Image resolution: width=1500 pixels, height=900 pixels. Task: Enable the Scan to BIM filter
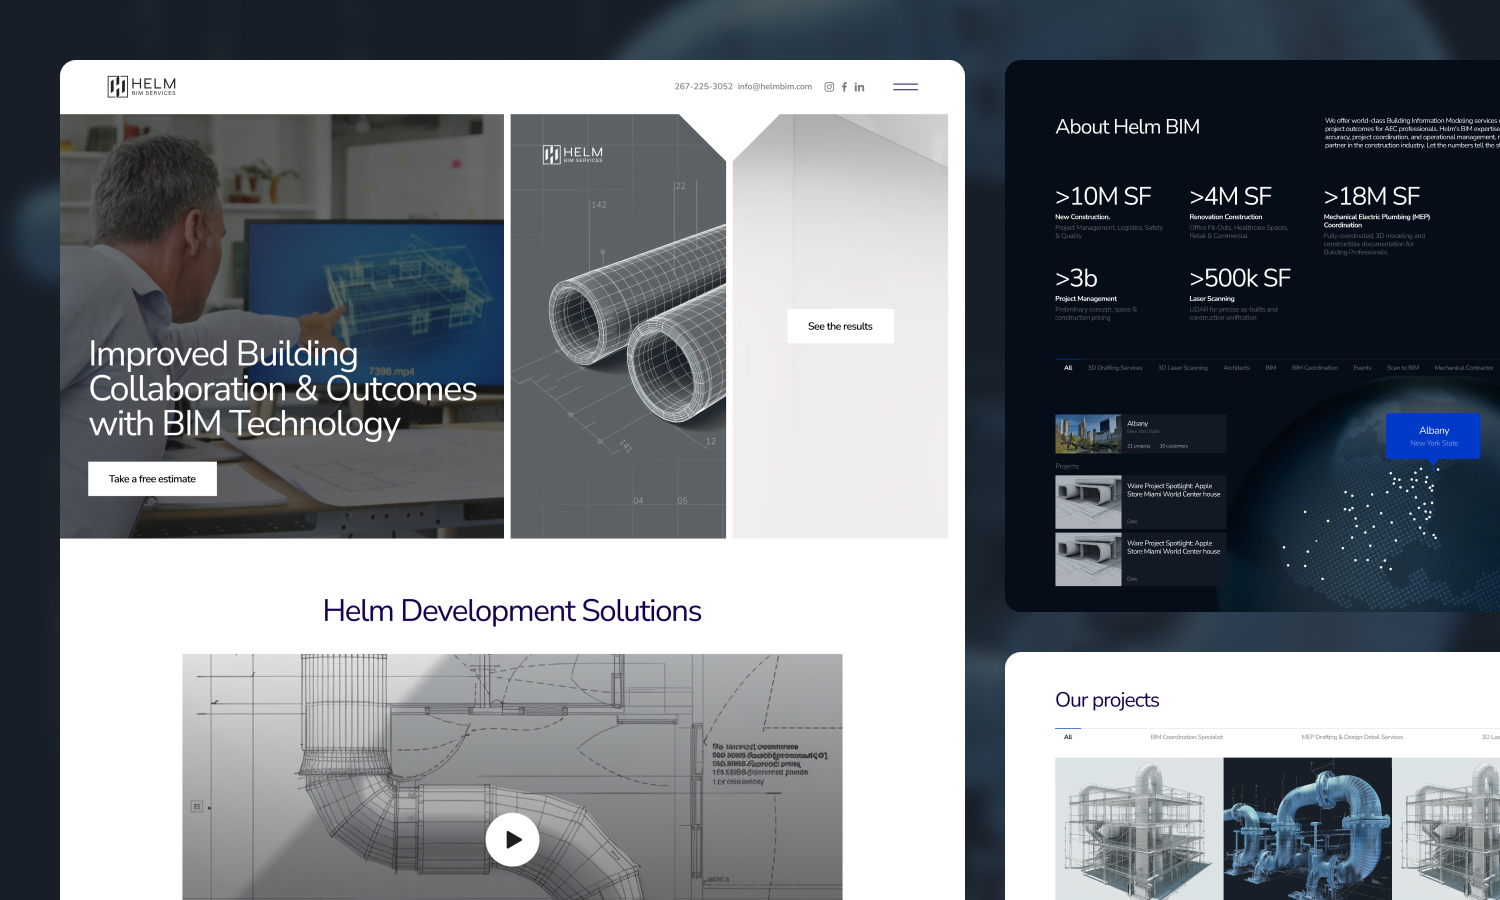[1403, 368]
